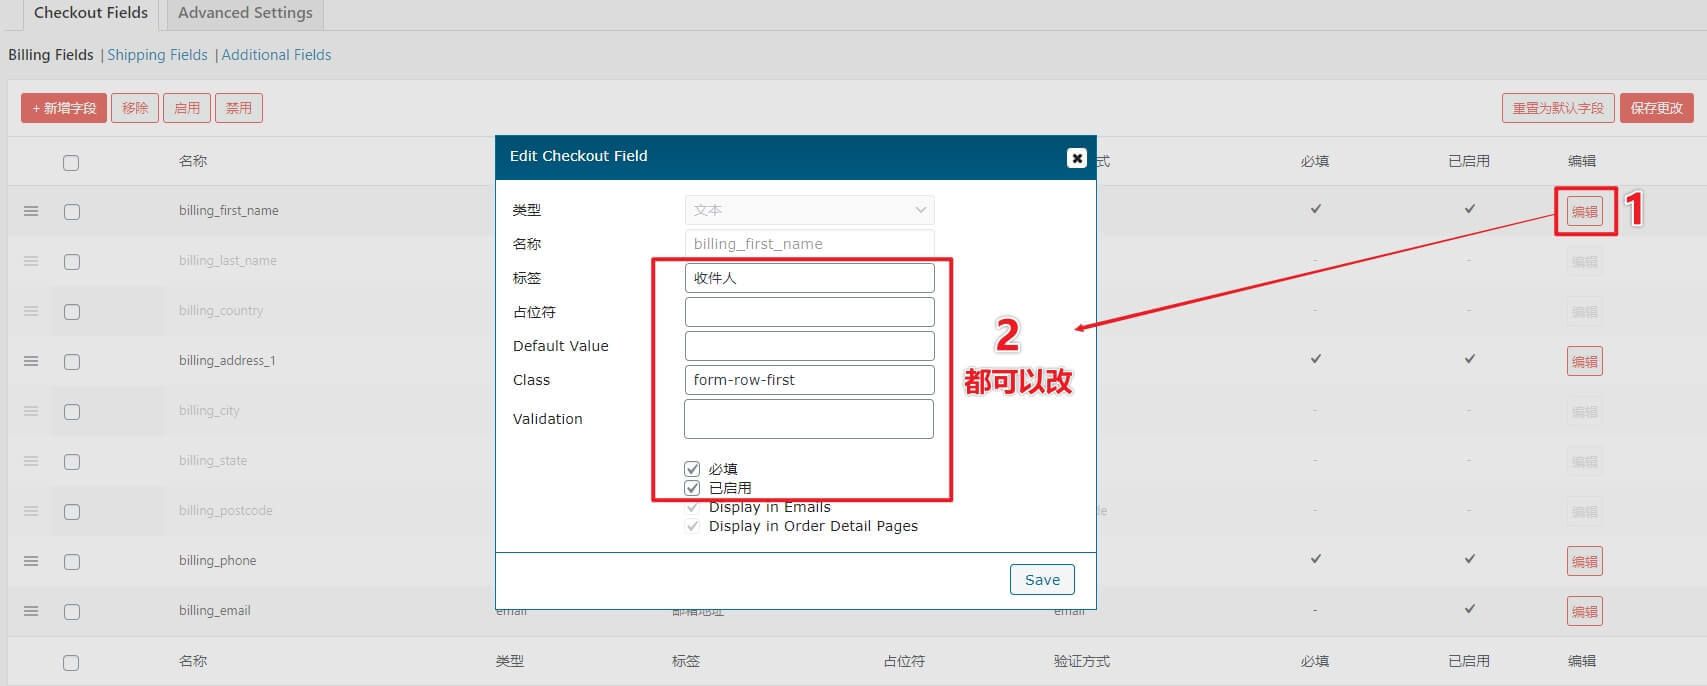Check the billing_last_name row checkbox
The width and height of the screenshot is (1707, 686).
(x=72, y=262)
